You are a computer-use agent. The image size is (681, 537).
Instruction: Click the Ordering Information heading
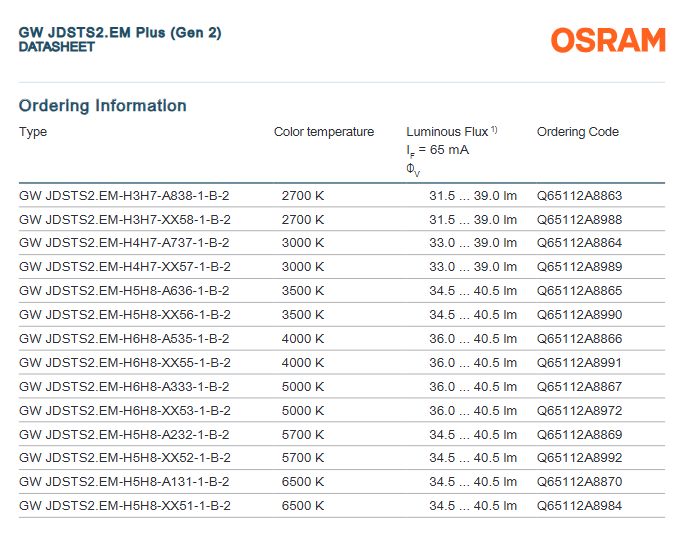[x=102, y=106]
